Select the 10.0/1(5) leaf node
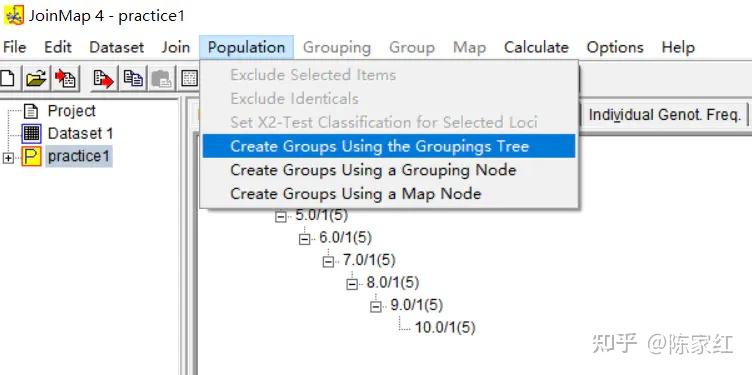The height and width of the screenshot is (375, 752). tap(445, 328)
